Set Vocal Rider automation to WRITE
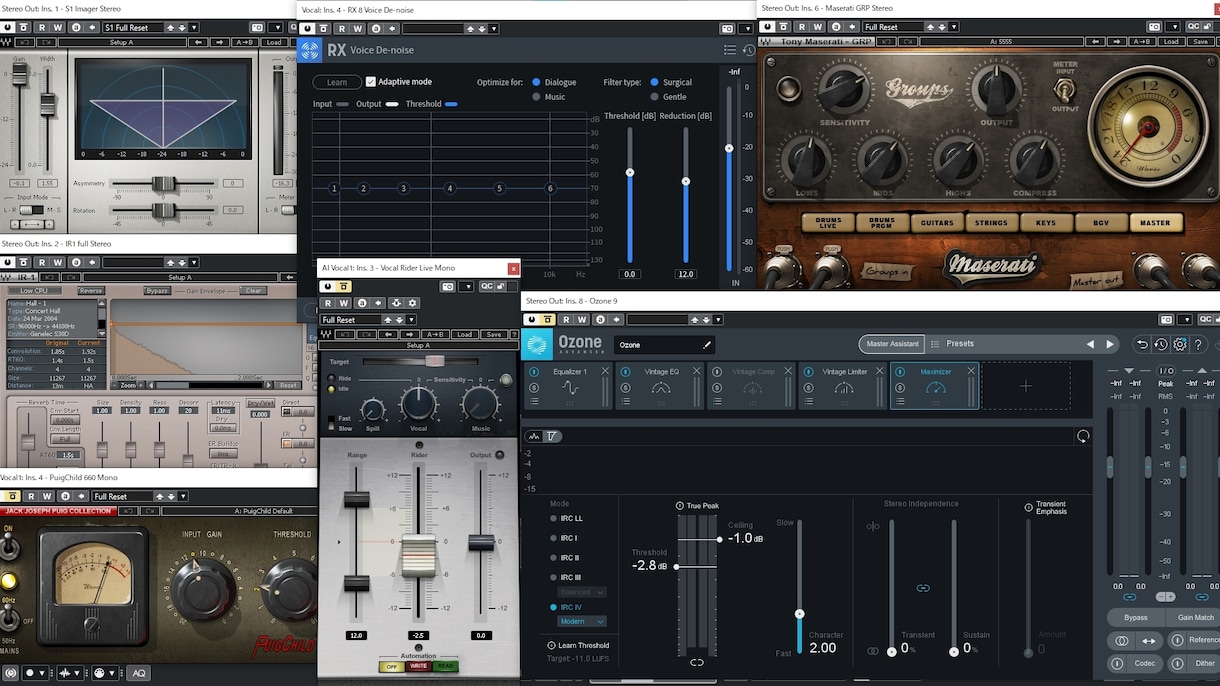This screenshot has width=1220, height=686. (418, 666)
